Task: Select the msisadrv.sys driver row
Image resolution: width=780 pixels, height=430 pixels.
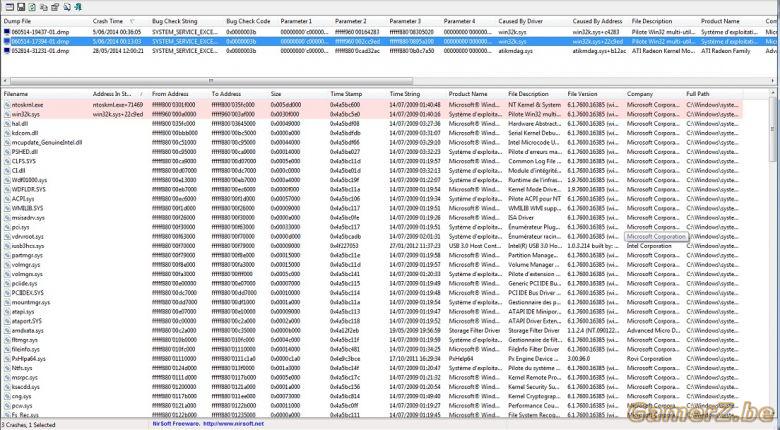Action: coord(372,218)
